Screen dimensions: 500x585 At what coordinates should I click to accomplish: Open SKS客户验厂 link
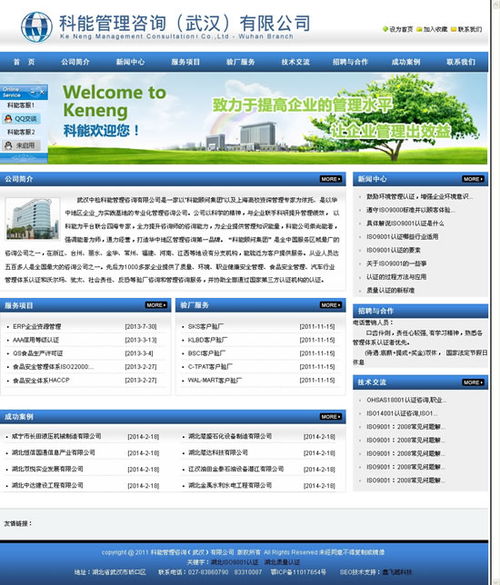[x=206, y=326]
